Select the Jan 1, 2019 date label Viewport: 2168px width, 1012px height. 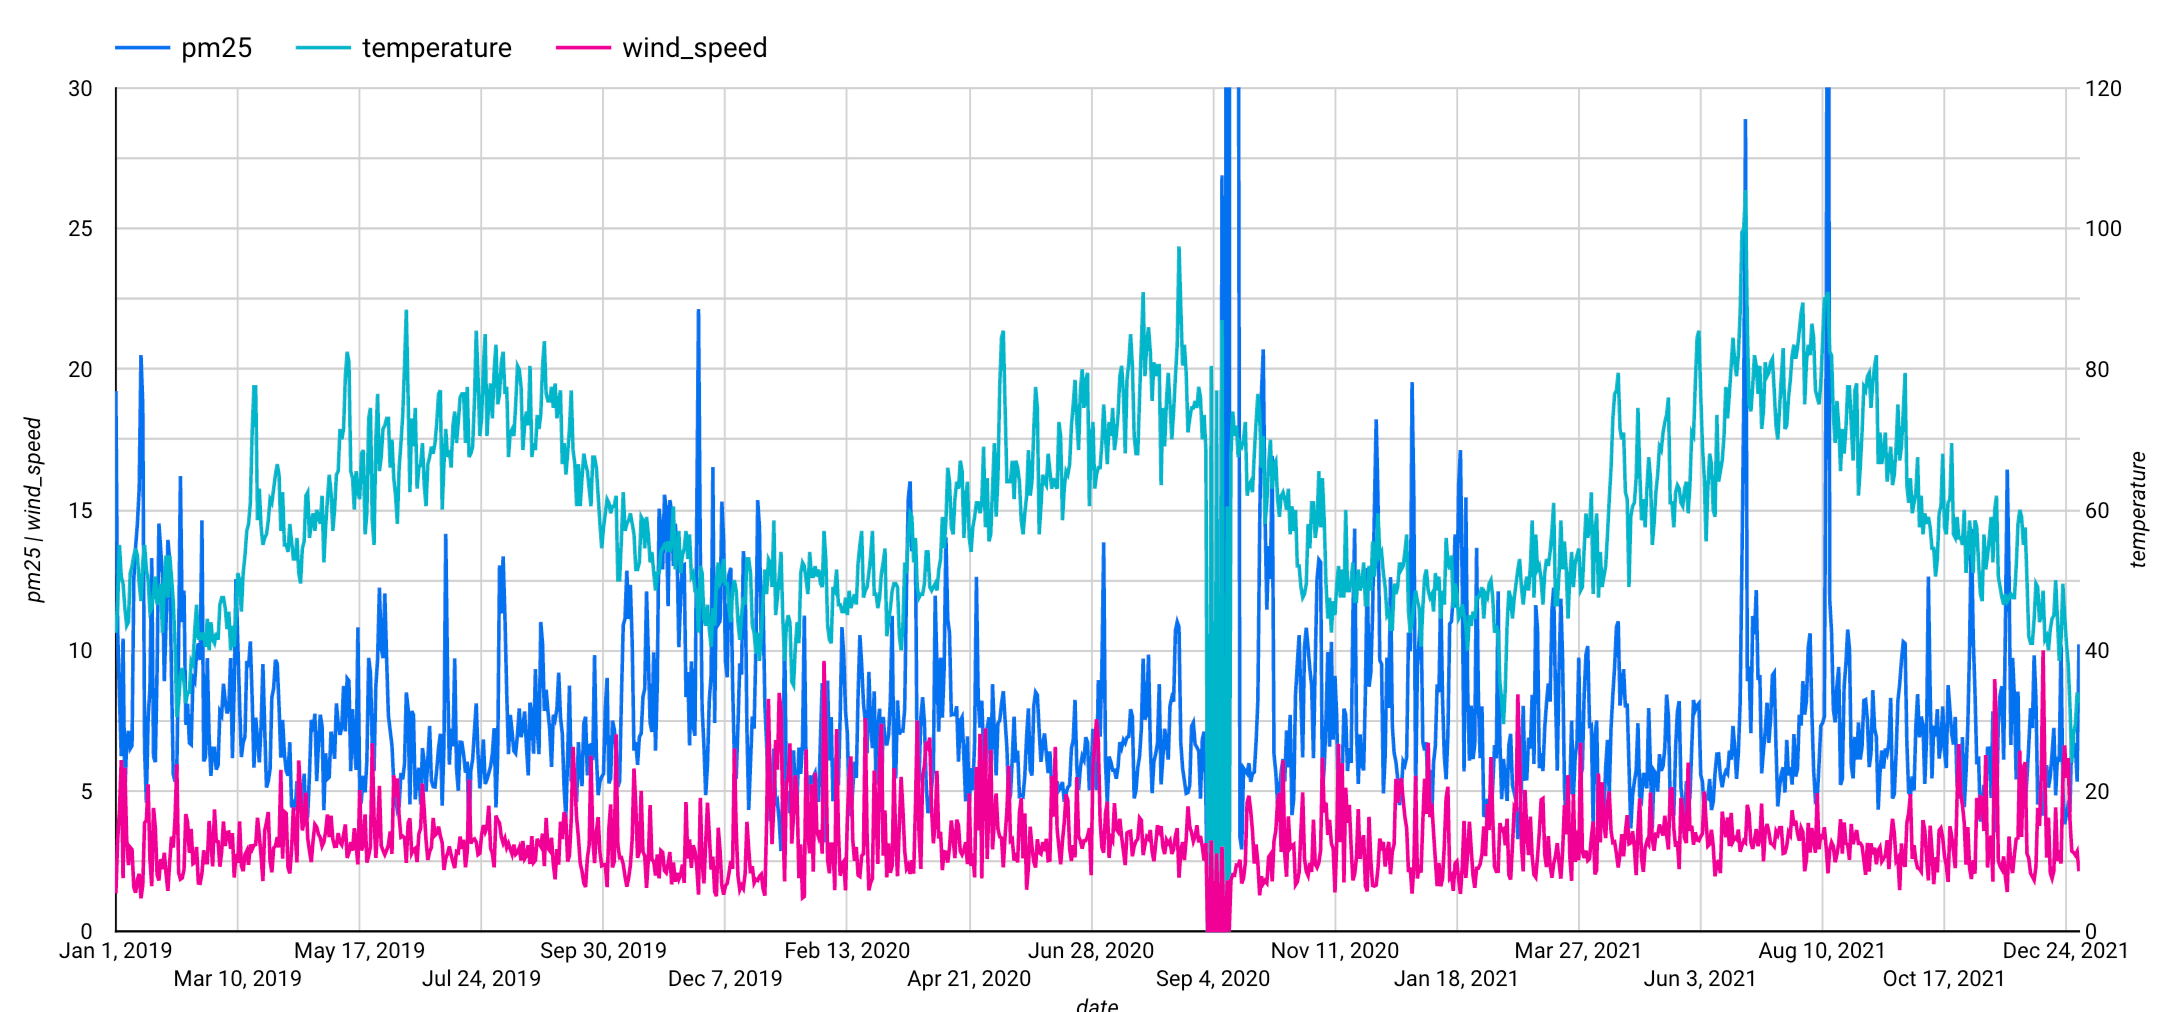[116, 950]
